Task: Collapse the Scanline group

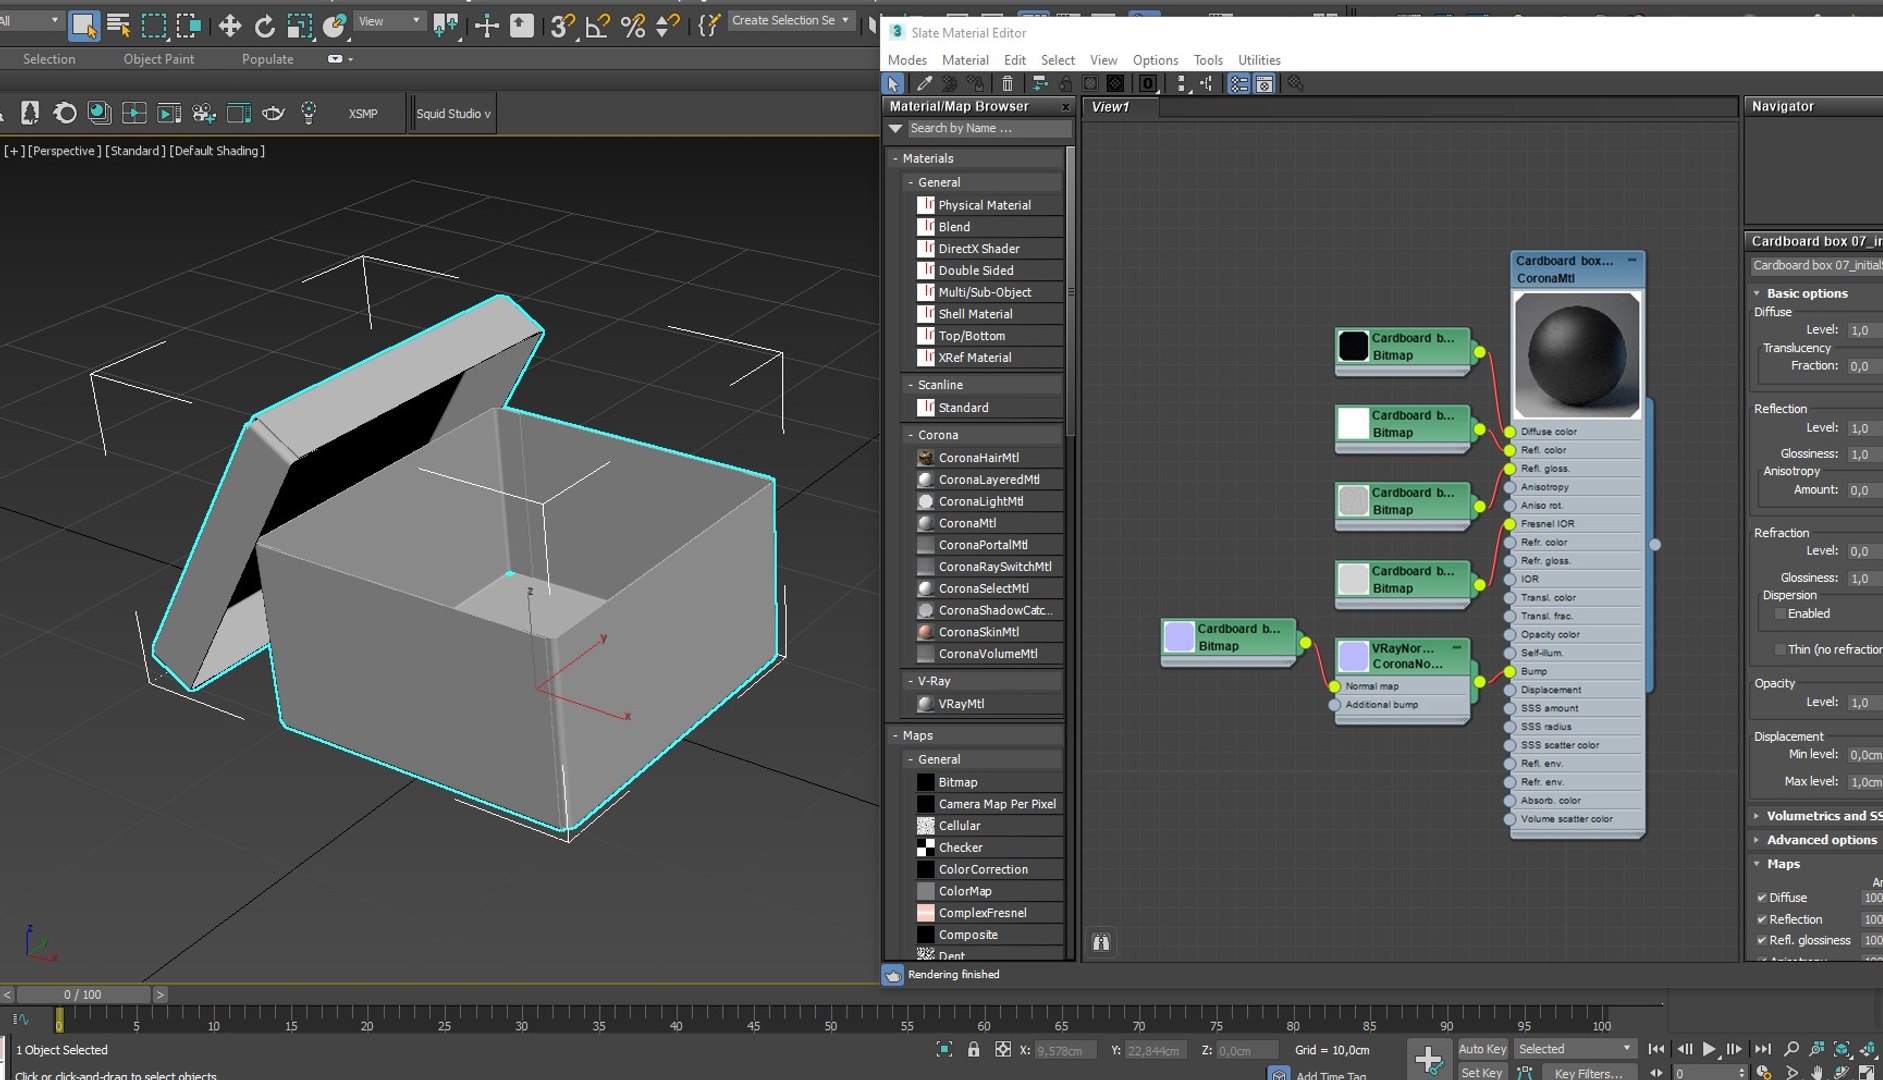Action: pyautogui.click(x=911, y=385)
